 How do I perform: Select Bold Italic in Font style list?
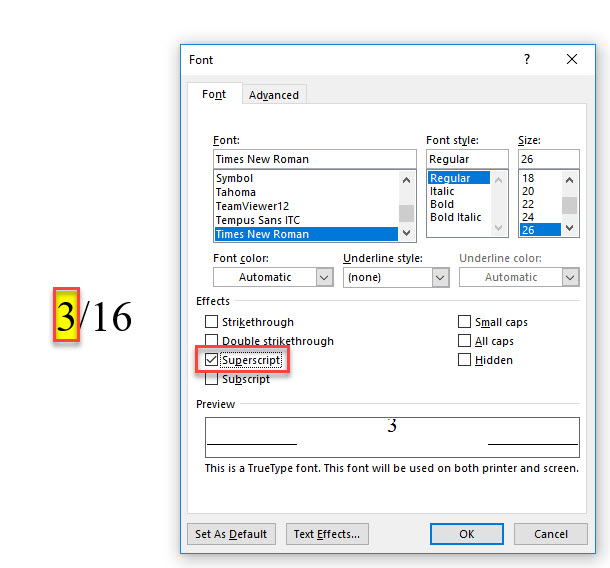pyautogui.click(x=456, y=217)
